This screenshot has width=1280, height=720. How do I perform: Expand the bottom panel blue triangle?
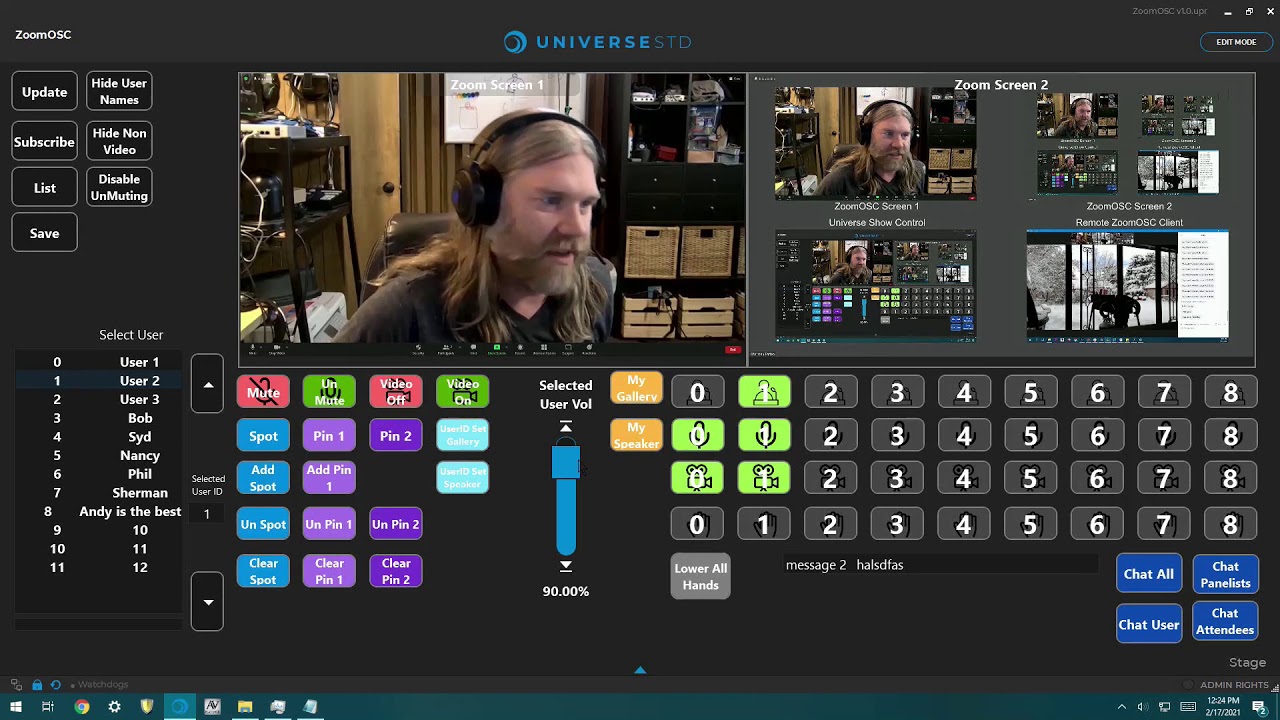pyautogui.click(x=640, y=670)
